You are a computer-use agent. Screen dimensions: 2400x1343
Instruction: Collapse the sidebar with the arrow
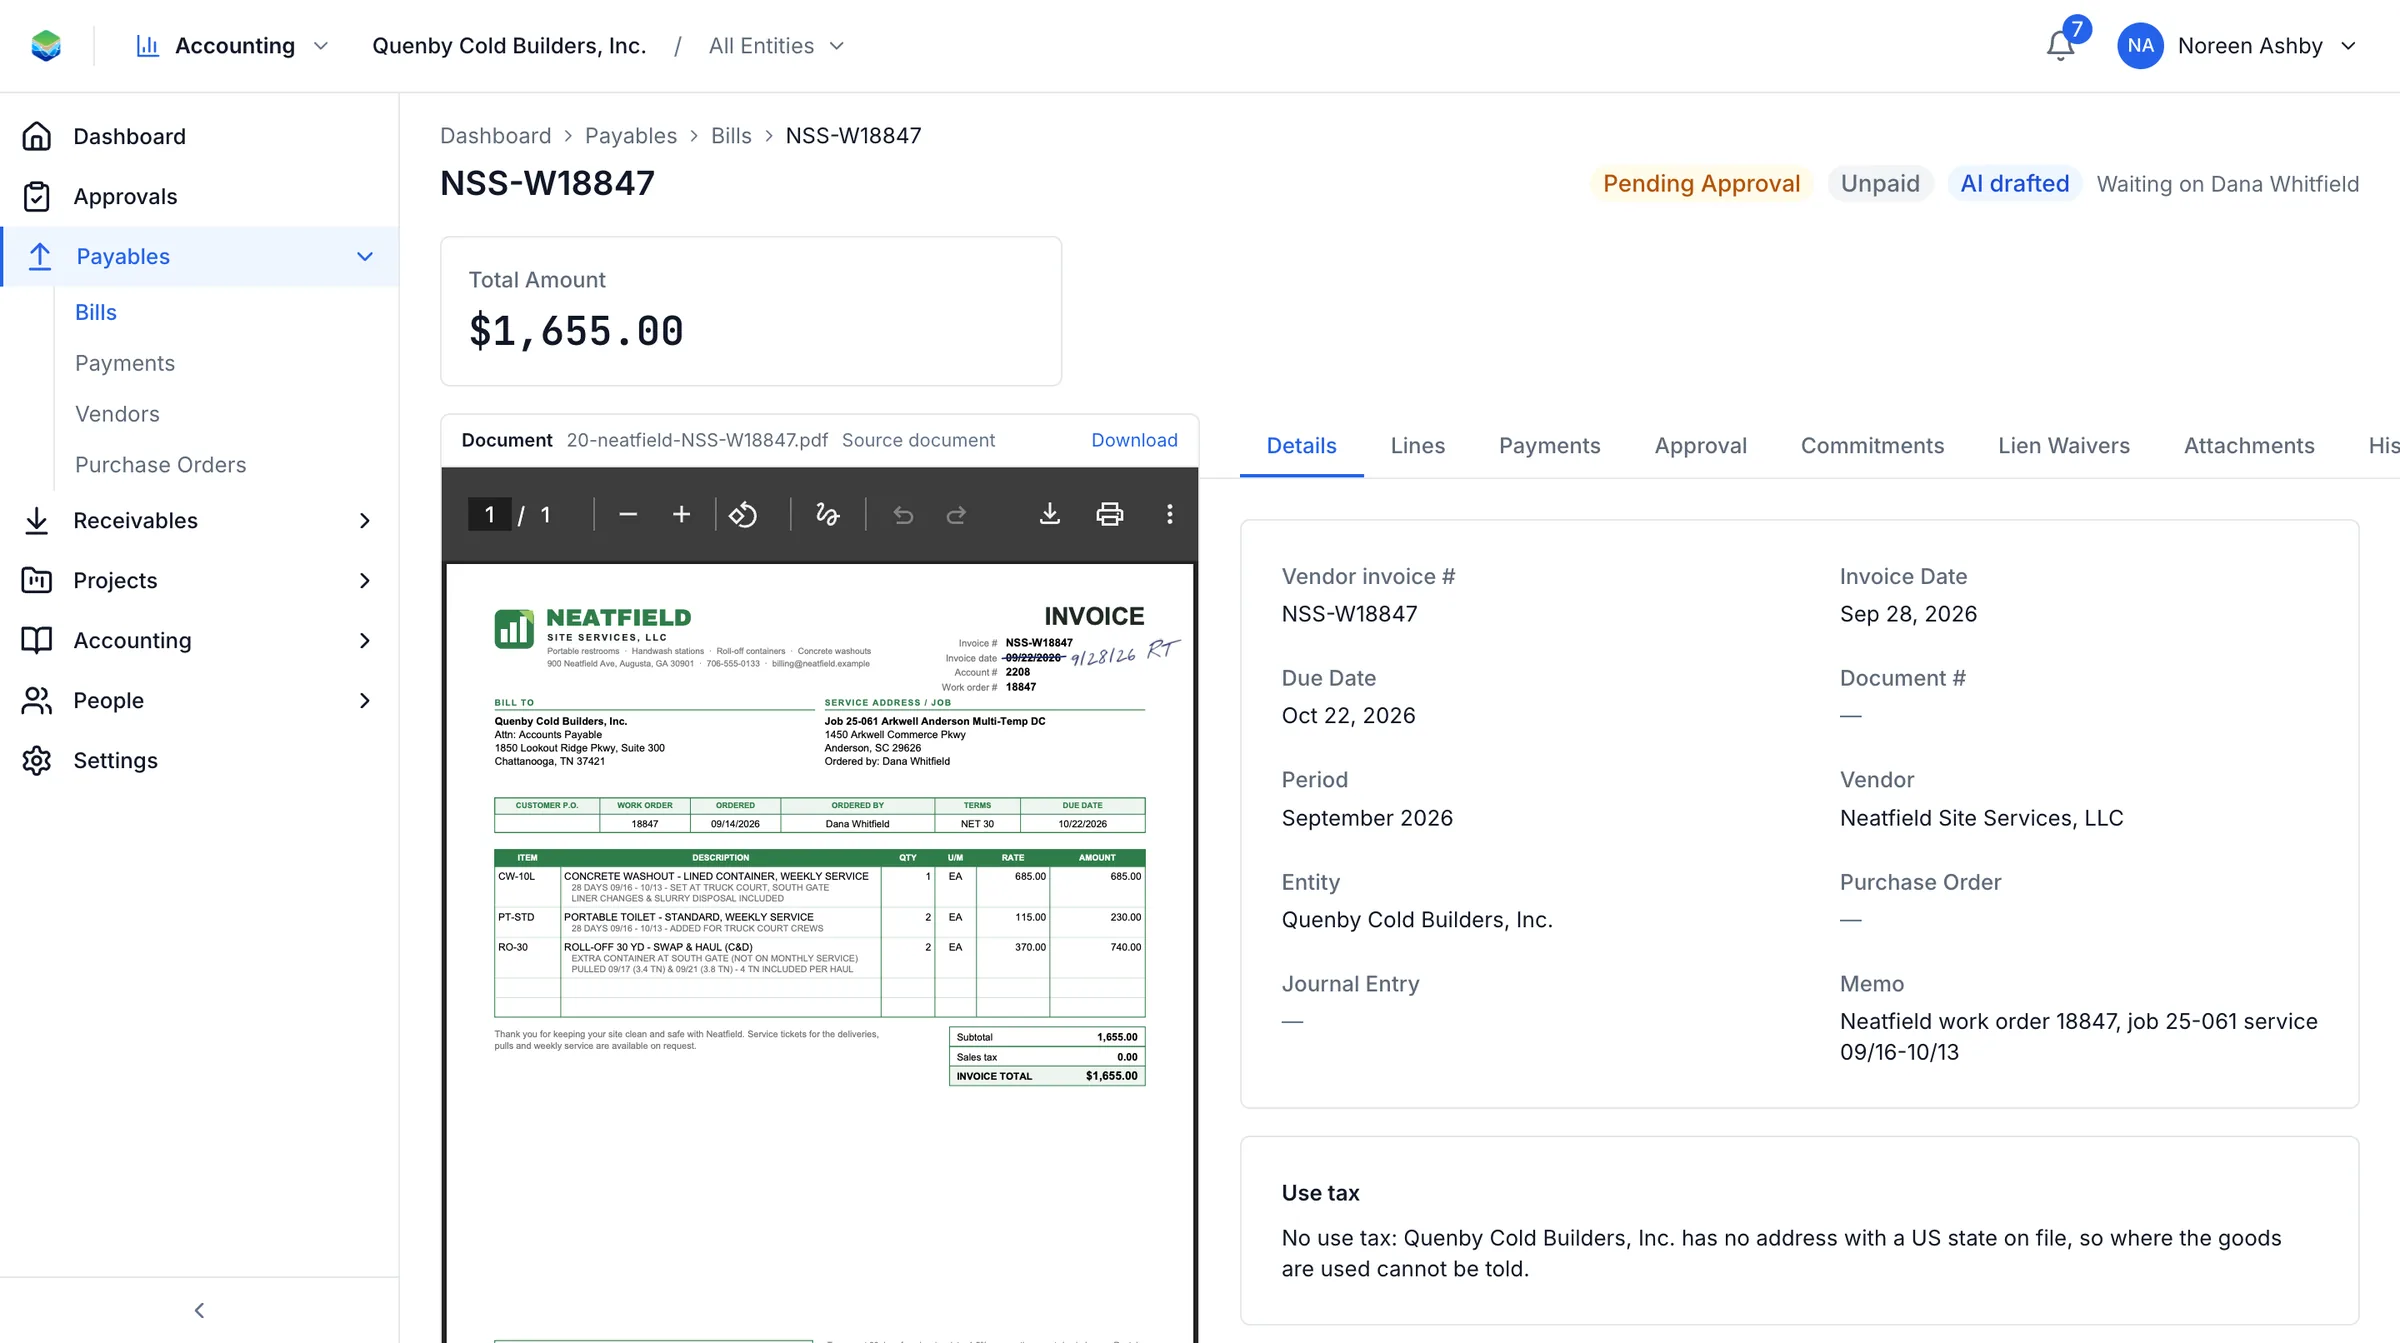pyautogui.click(x=199, y=1310)
